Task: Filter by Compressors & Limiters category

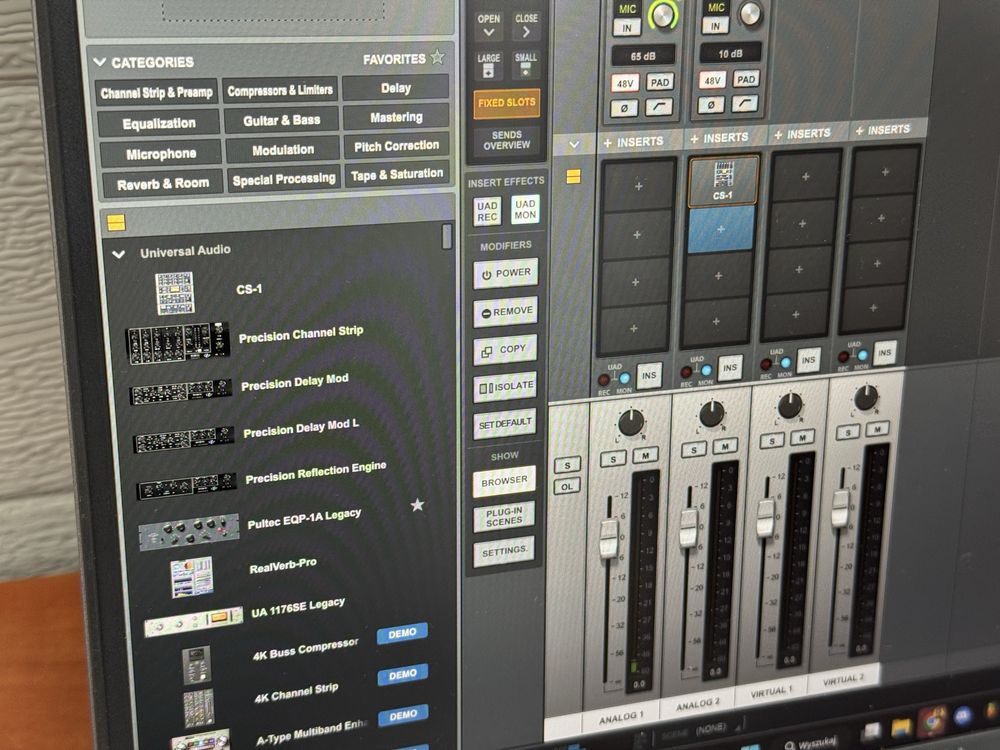Action: click(x=280, y=91)
